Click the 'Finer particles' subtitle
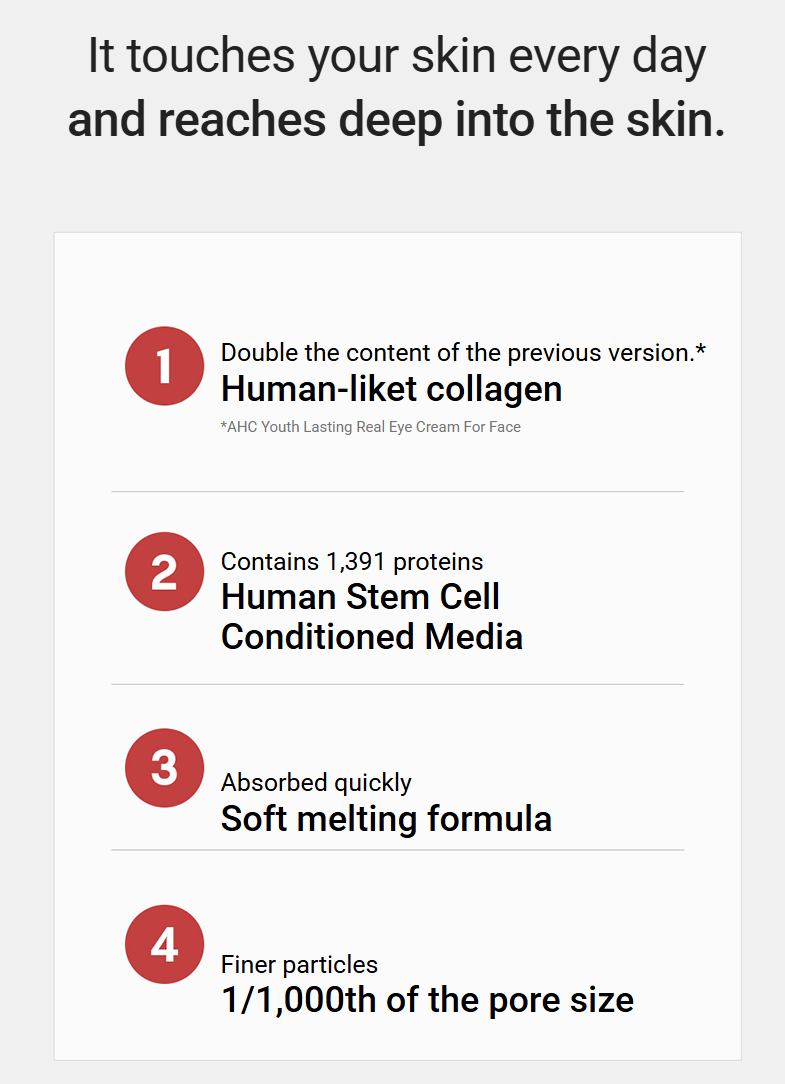 pos(299,964)
